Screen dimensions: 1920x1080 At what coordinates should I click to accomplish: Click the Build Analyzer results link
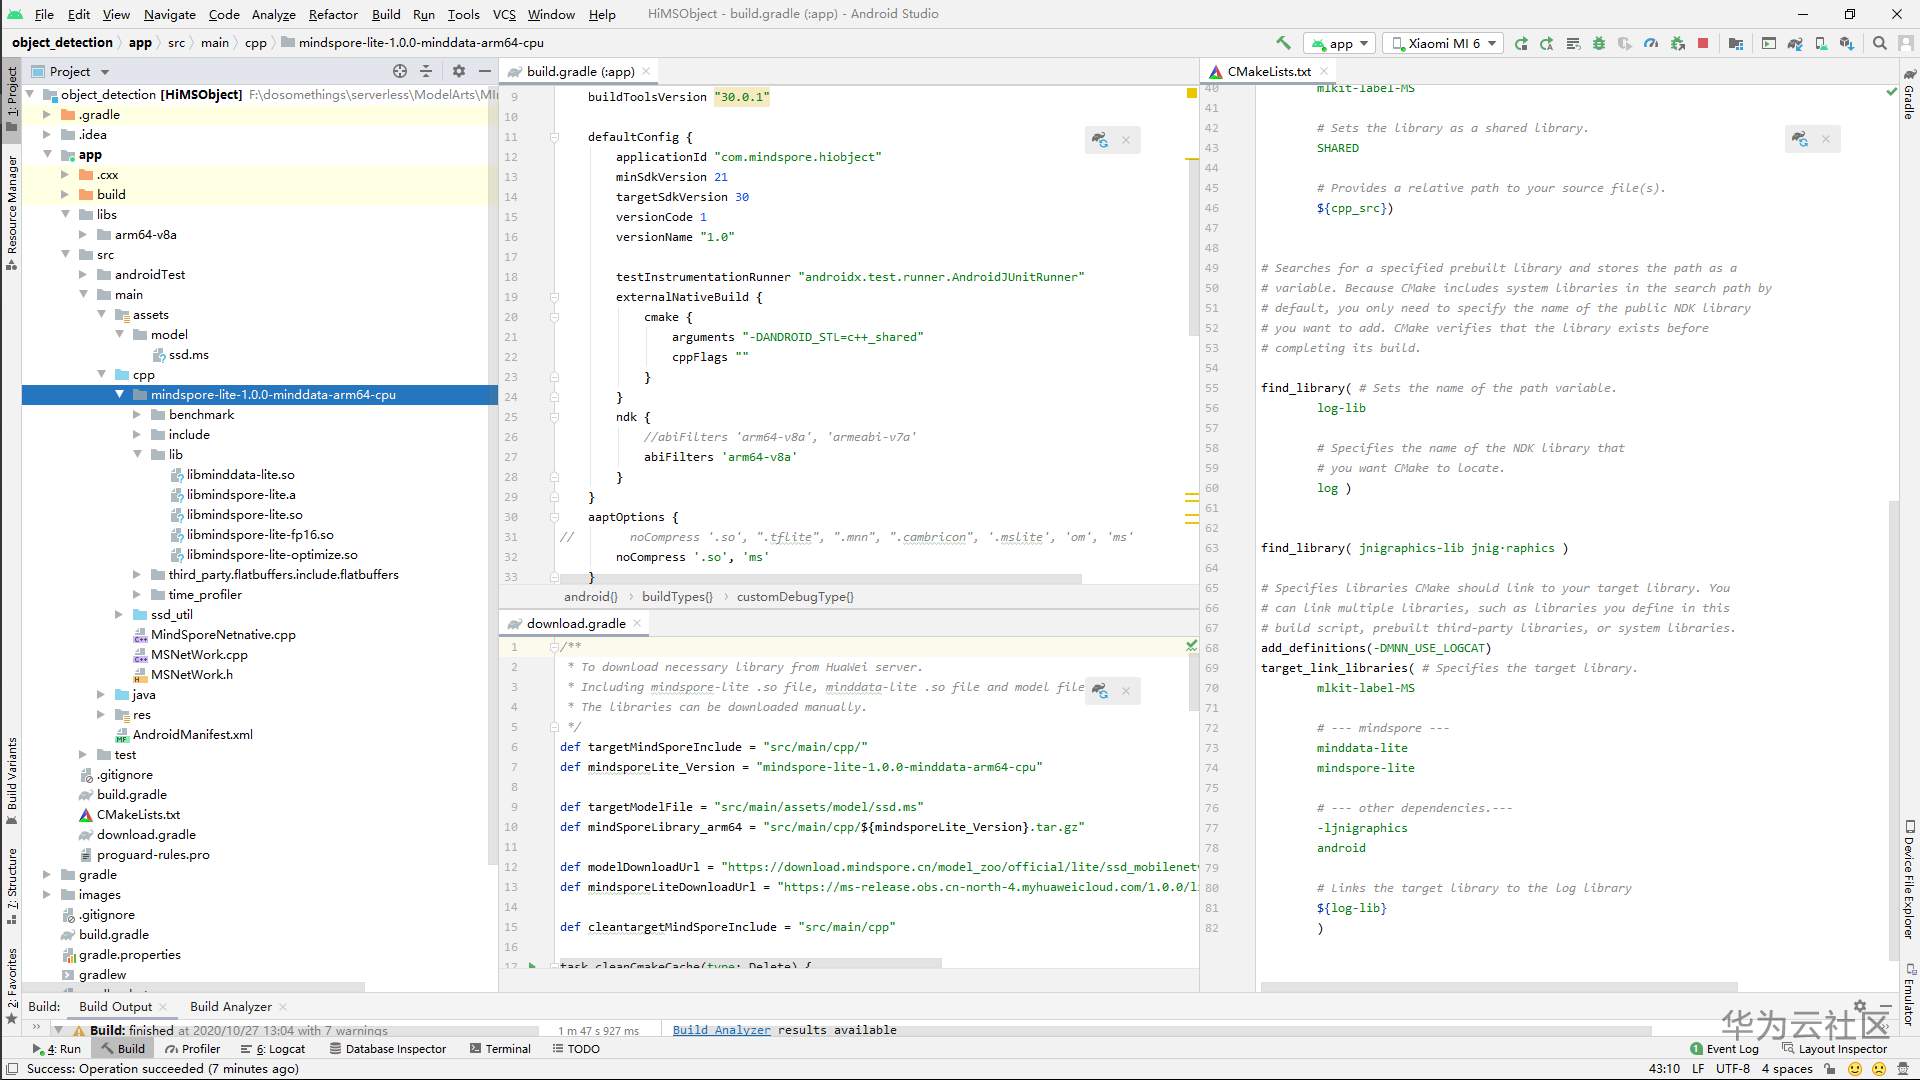(x=721, y=1030)
